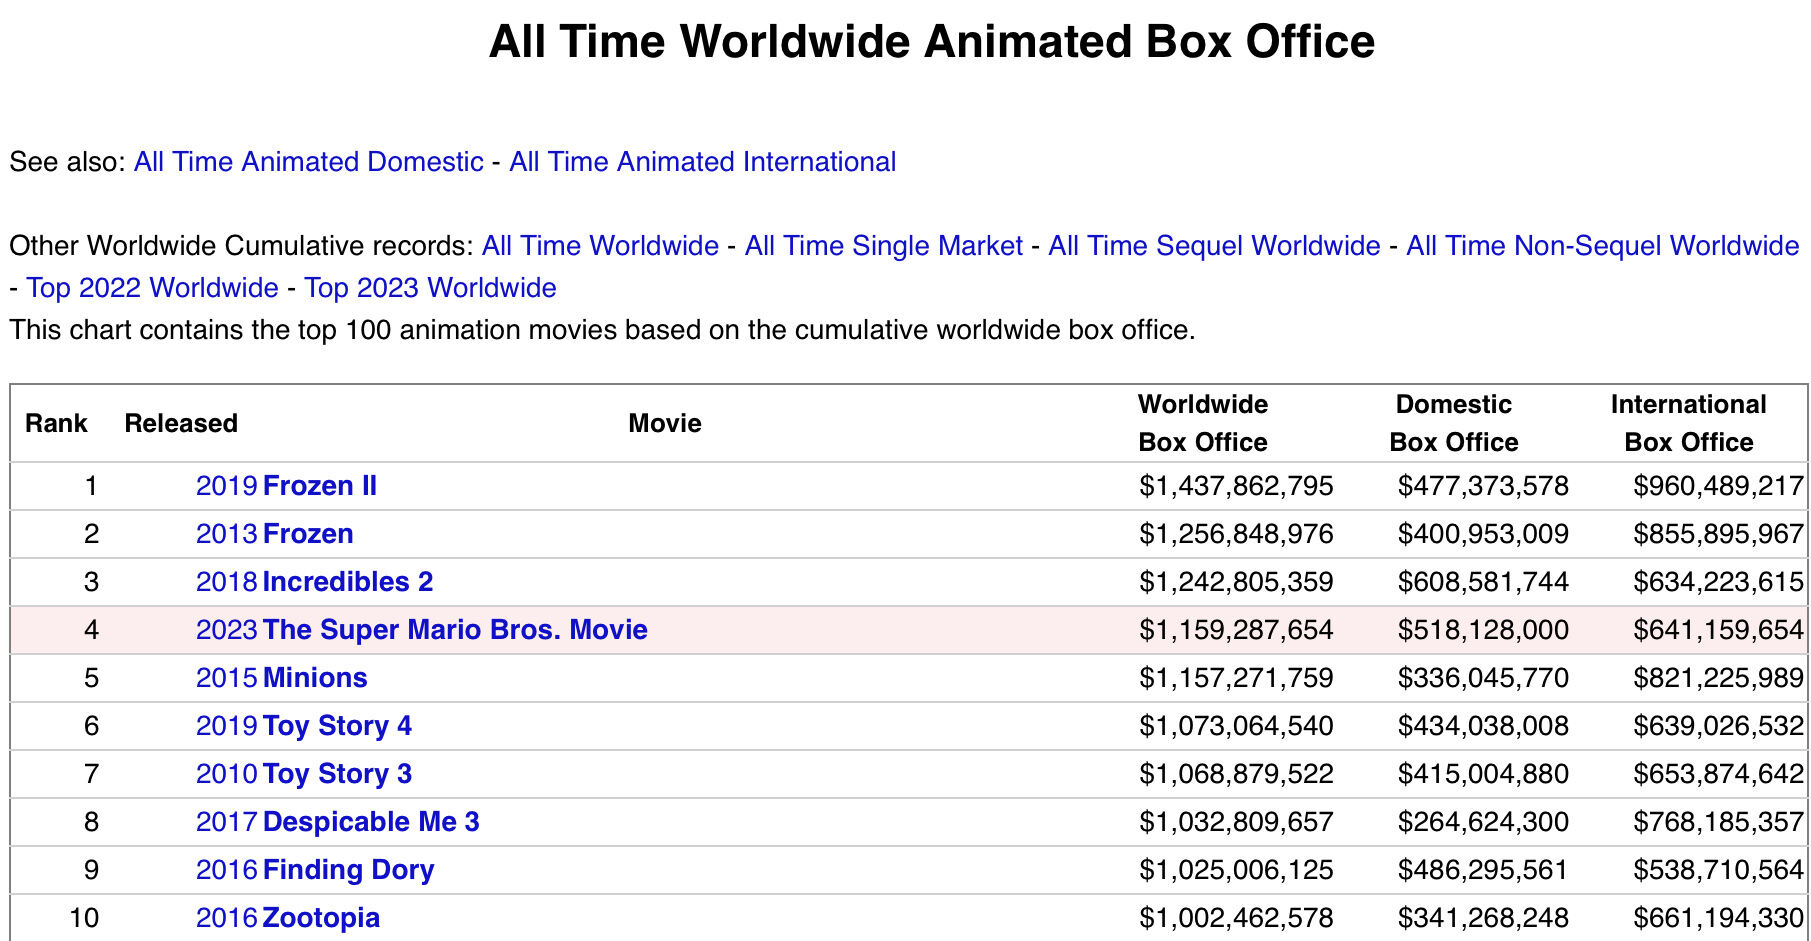Click the Incredibles 2 movie title
This screenshot has height=941, width=1811.
[347, 582]
